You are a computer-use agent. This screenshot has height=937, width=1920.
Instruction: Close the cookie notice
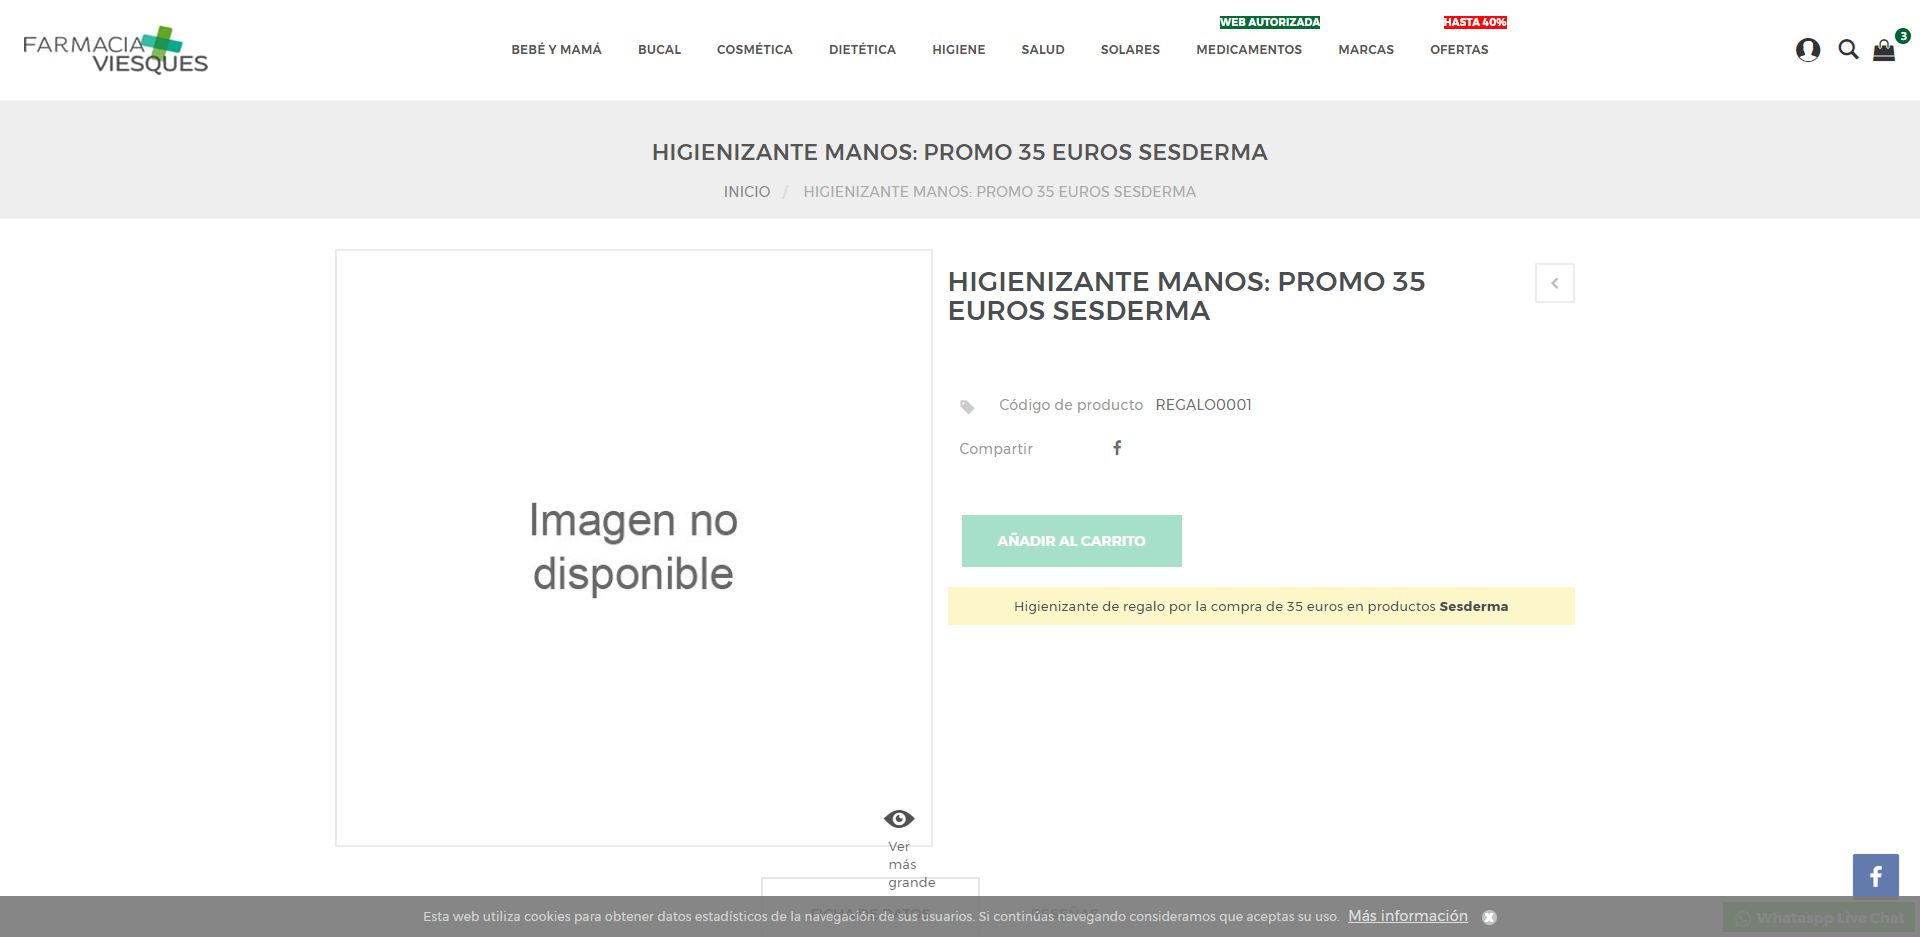[1489, 917]
